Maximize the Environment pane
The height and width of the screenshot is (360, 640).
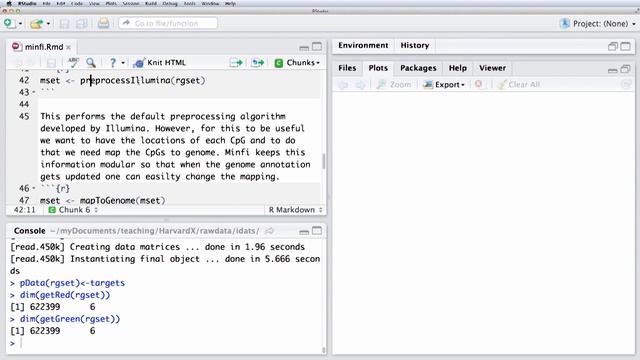[x=625, y=46]
